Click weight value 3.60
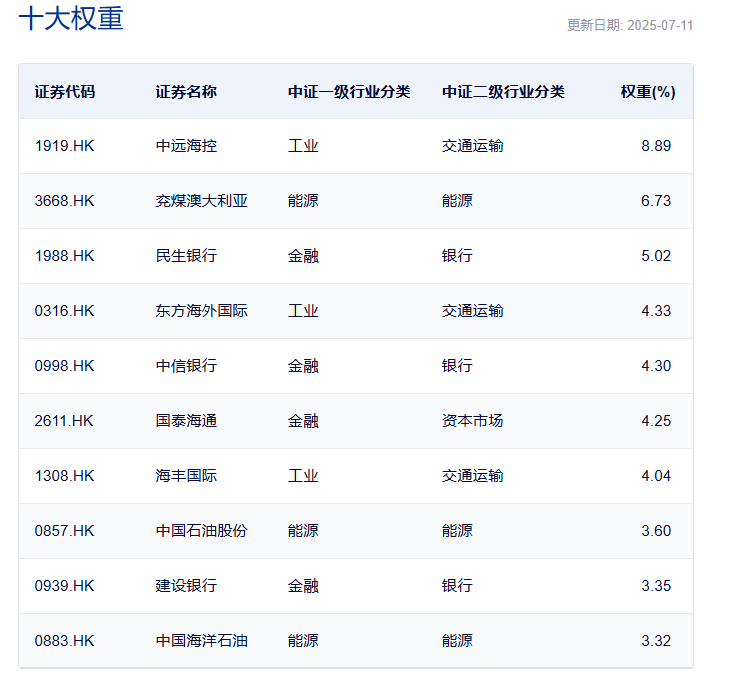 click(656, 531)
